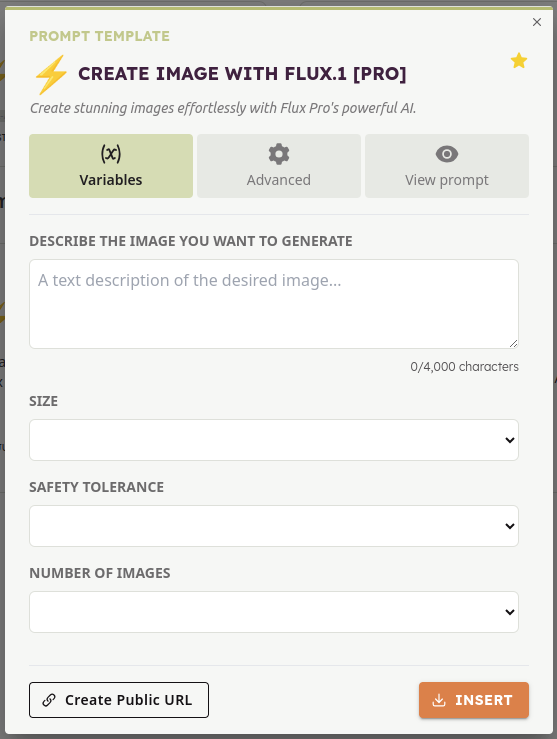Click the (x) variables icon

pyautogui.click(x=111, y=154)
